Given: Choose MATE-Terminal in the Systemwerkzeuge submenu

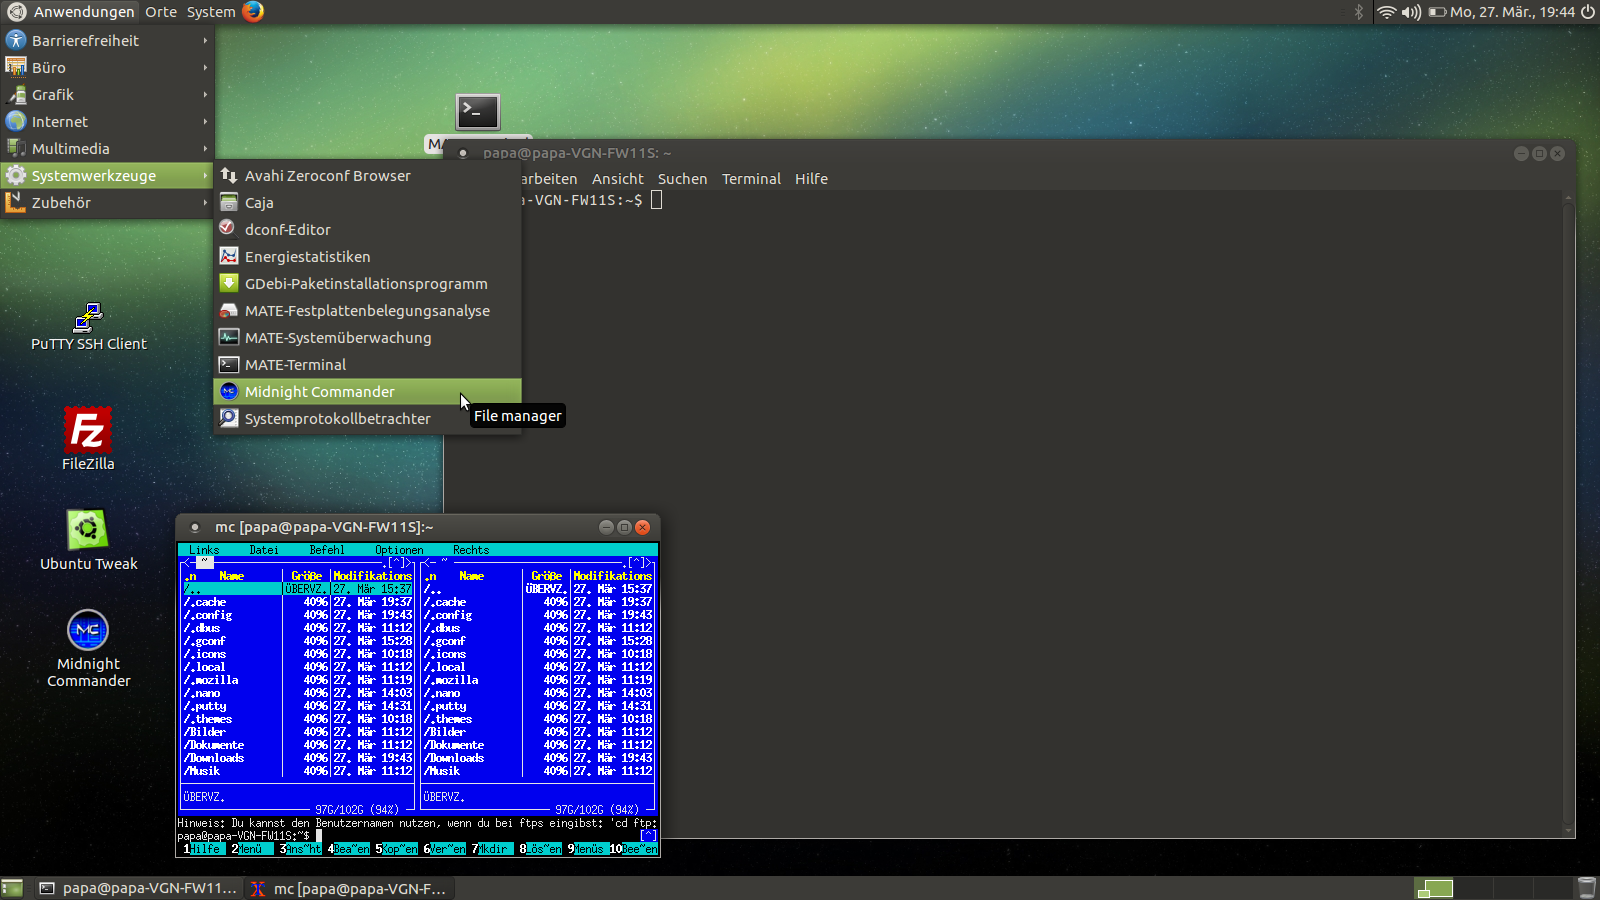Looking at the screenshot, I should pos(368,364).
